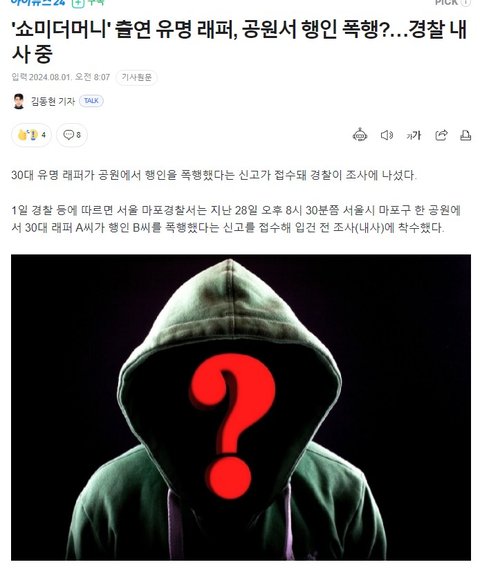This screenshot has width=480, height=569.
Task: Print the article using printer icon
Action: (465, 135)
